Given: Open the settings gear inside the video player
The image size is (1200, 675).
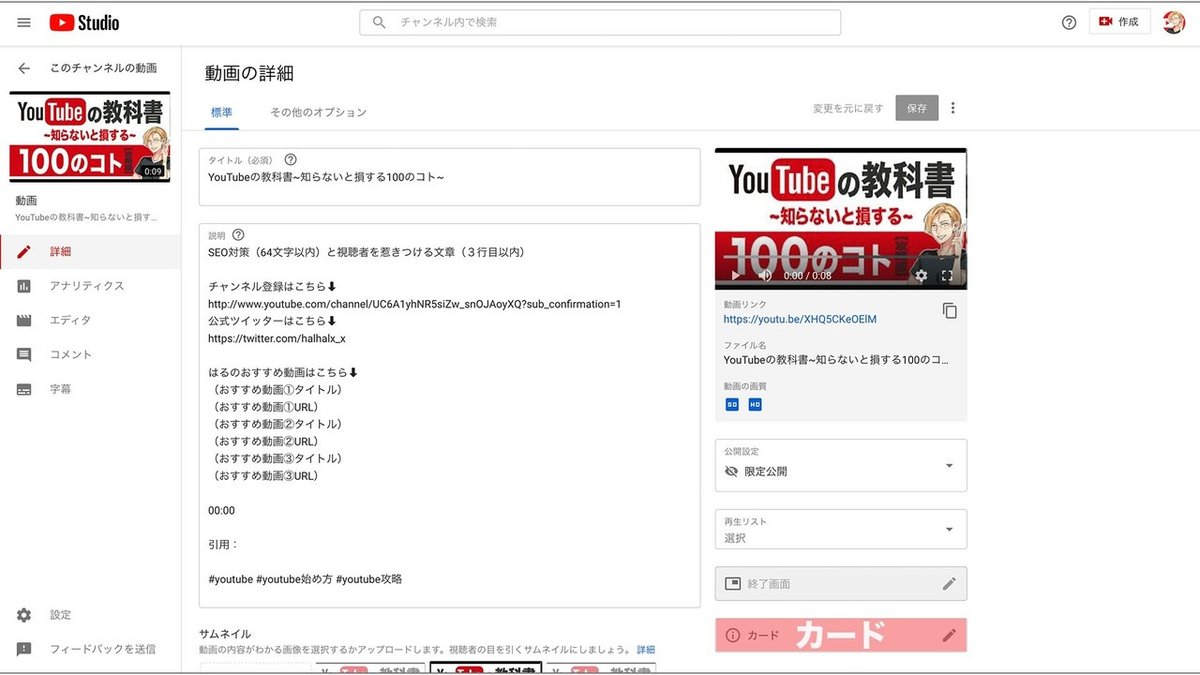Looking at the screenshot, I should tap(920, 276).
